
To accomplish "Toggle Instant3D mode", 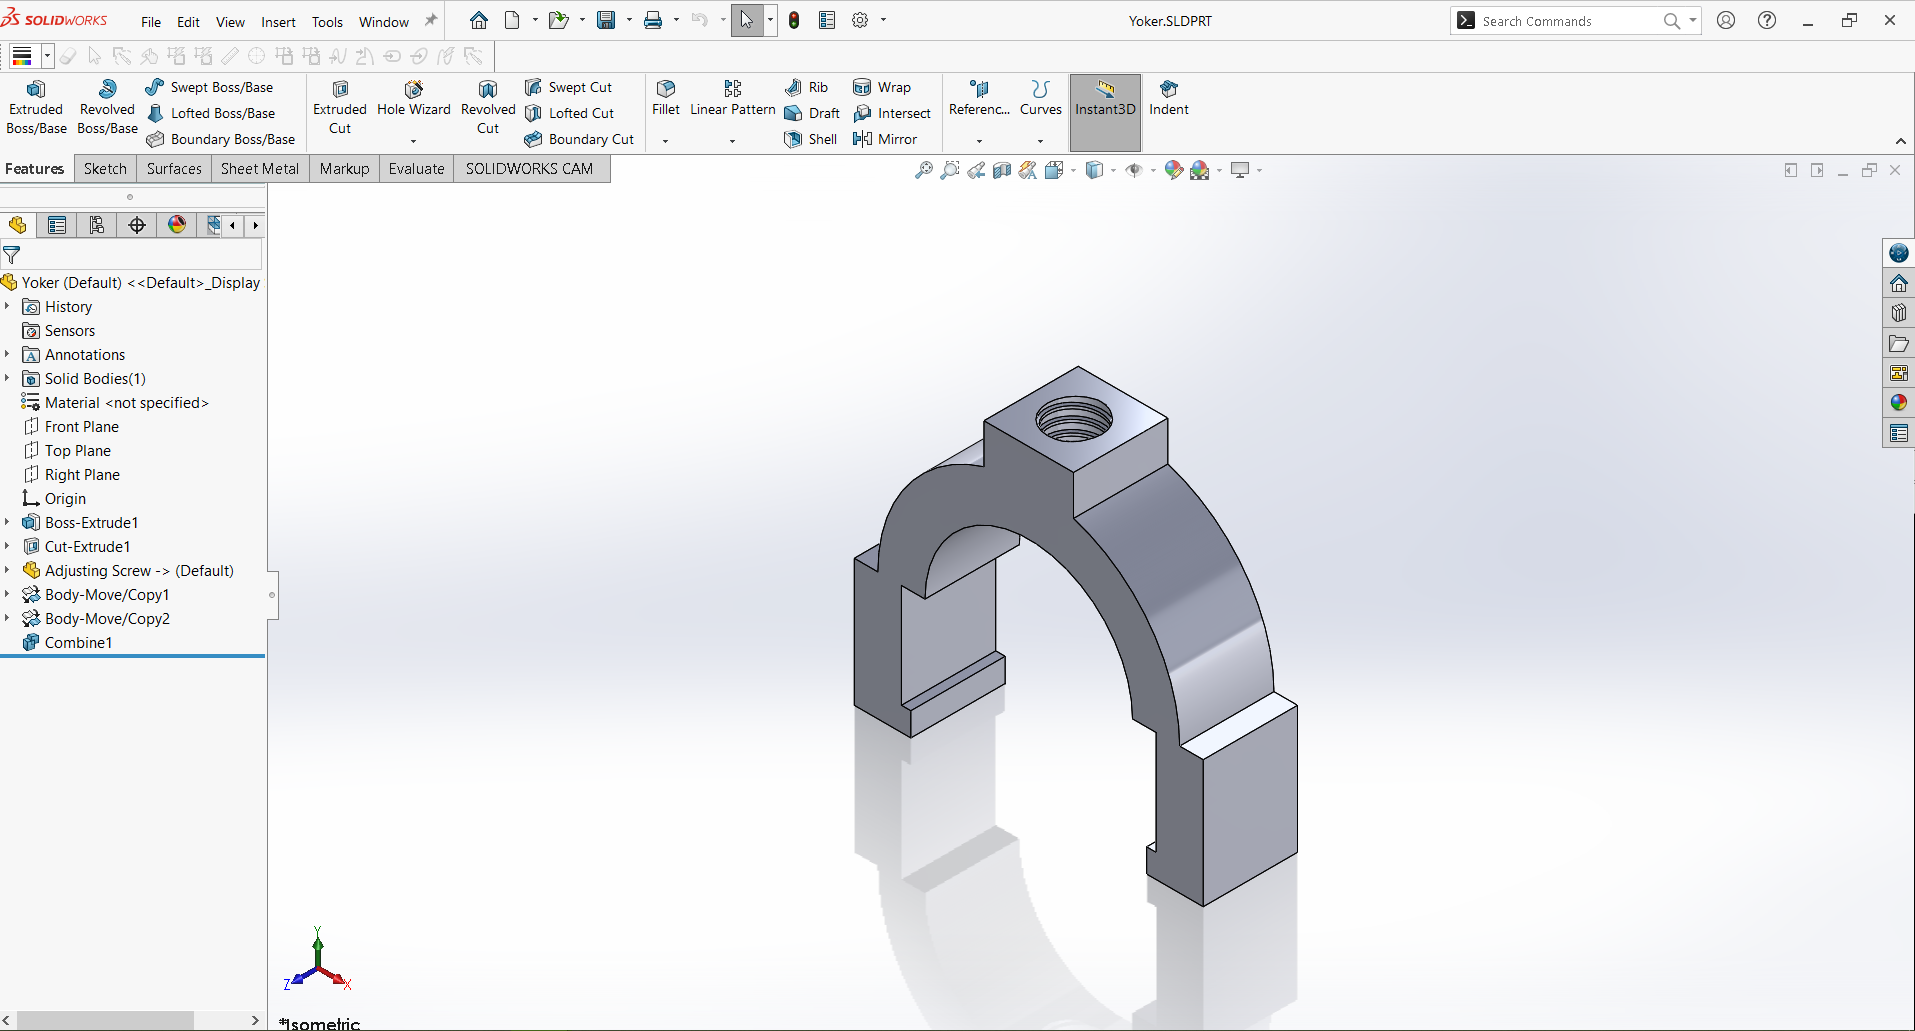I will pos(1105,112).
